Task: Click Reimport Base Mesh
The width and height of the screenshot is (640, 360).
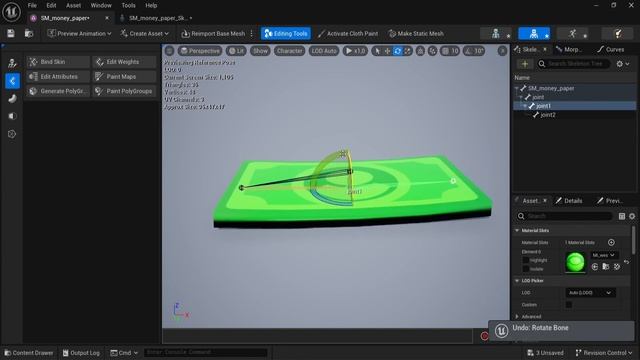Action: 213,33
